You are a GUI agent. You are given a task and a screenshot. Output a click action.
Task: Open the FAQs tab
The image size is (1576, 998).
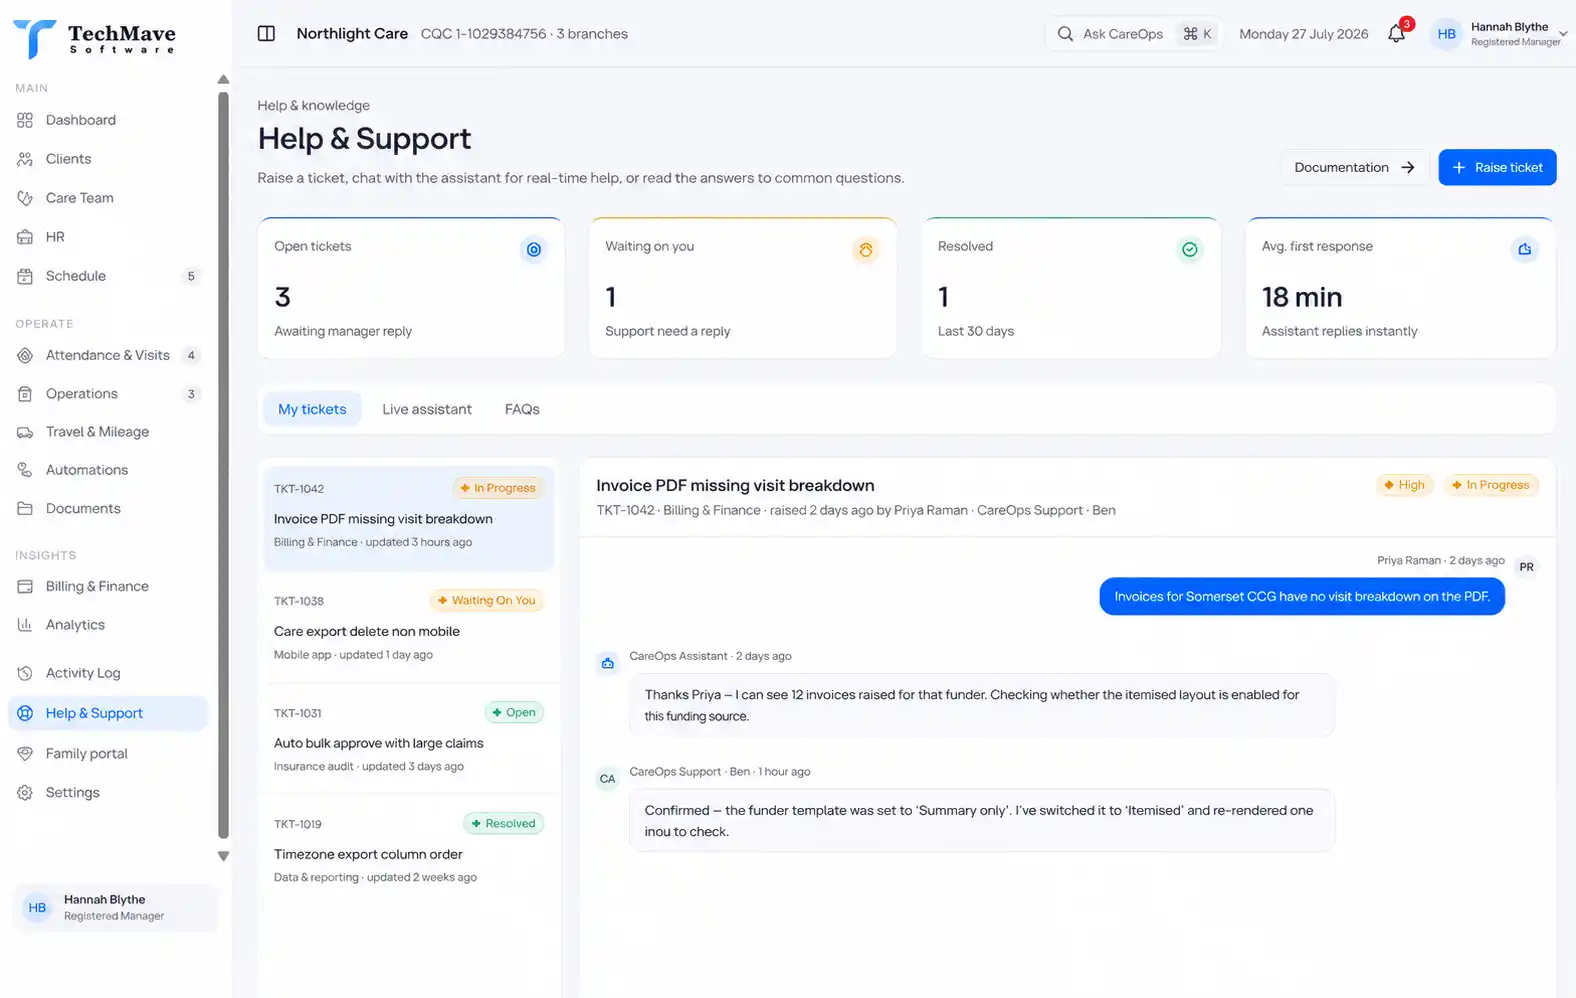(x=522, y=409)
